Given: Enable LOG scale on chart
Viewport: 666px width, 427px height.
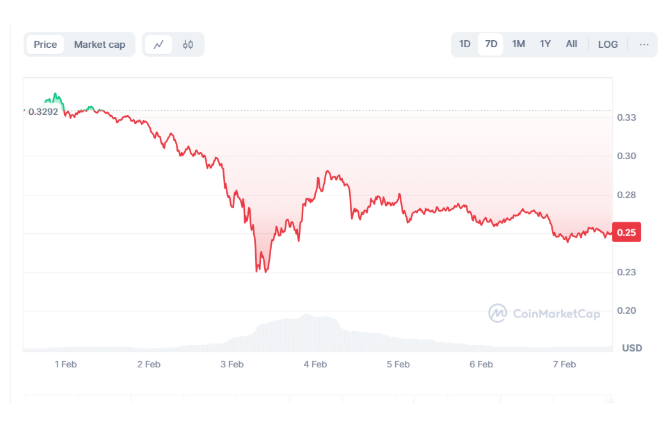Looking at the screenshot, I should click(608, 44).
